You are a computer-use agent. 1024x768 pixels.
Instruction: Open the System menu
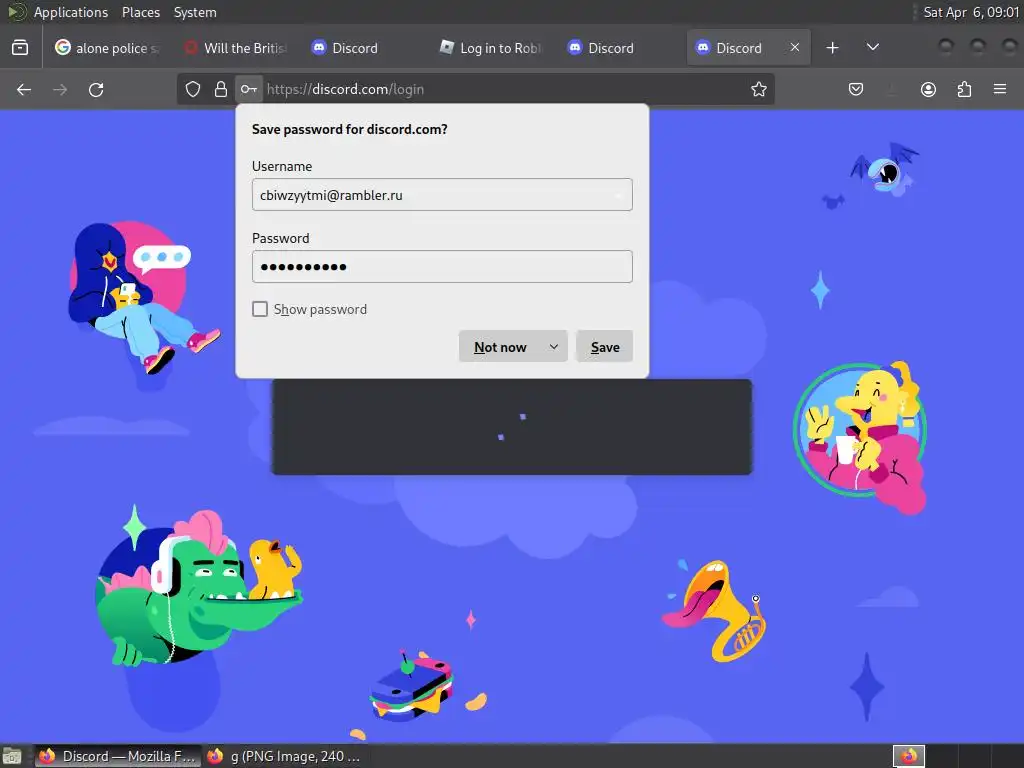click(x=195, y=12)
